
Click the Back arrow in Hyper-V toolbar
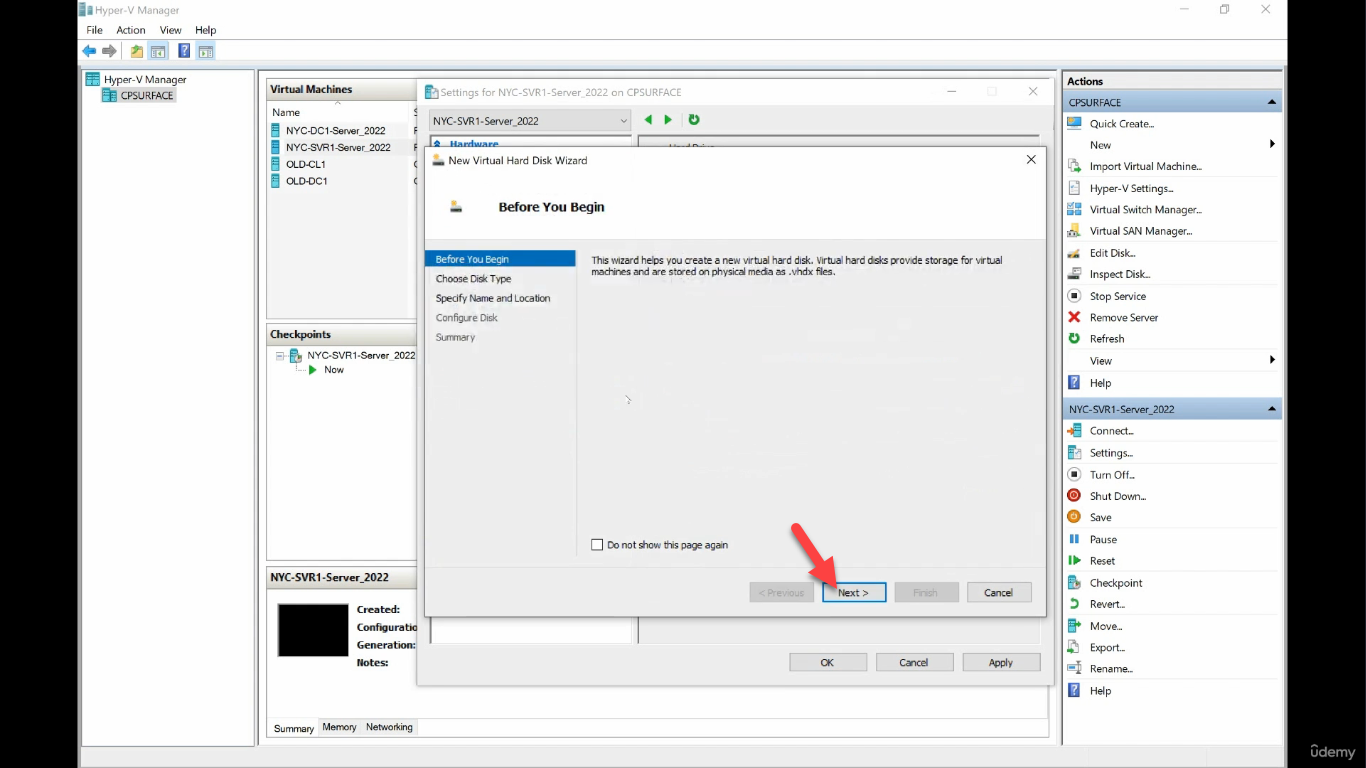coord(89,51)
